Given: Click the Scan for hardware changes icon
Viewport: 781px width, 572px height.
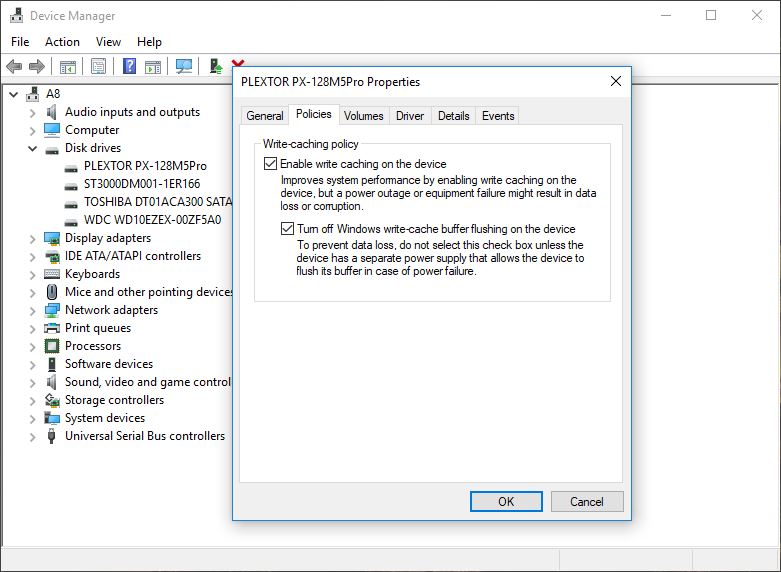Looking at the screenshot, I should (184, 66).
